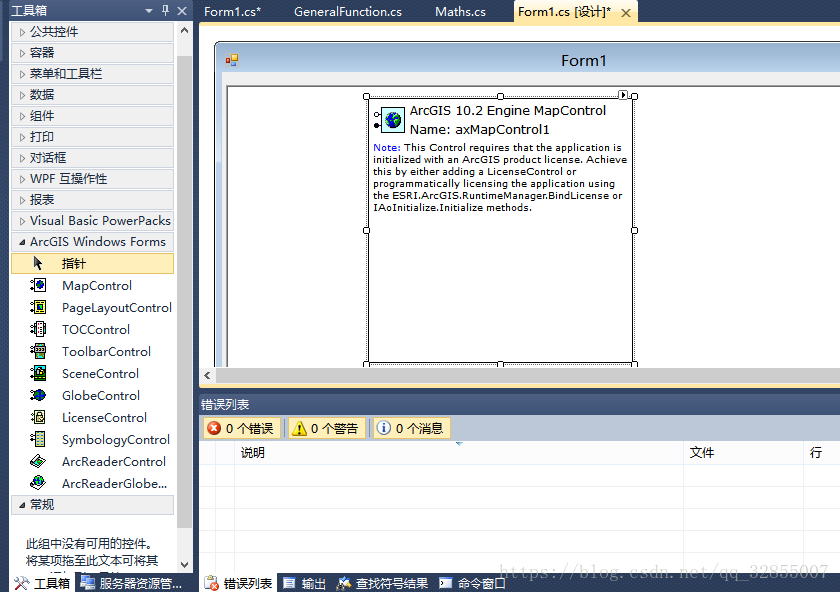This screenshot has width=840, height=592.
Task: Open the GeneralFunction.cs tab
Action: (348, 12)
